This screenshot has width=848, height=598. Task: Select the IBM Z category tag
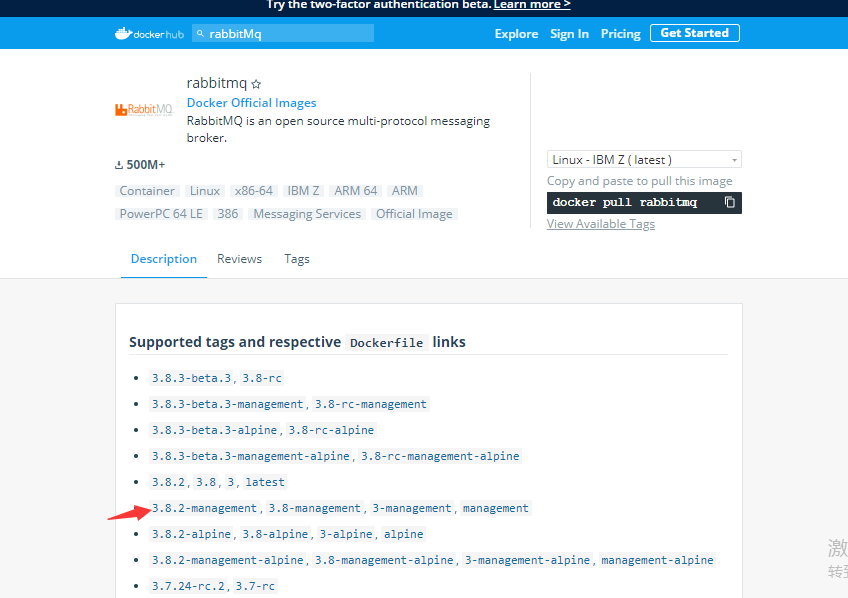tap(303, 191)
